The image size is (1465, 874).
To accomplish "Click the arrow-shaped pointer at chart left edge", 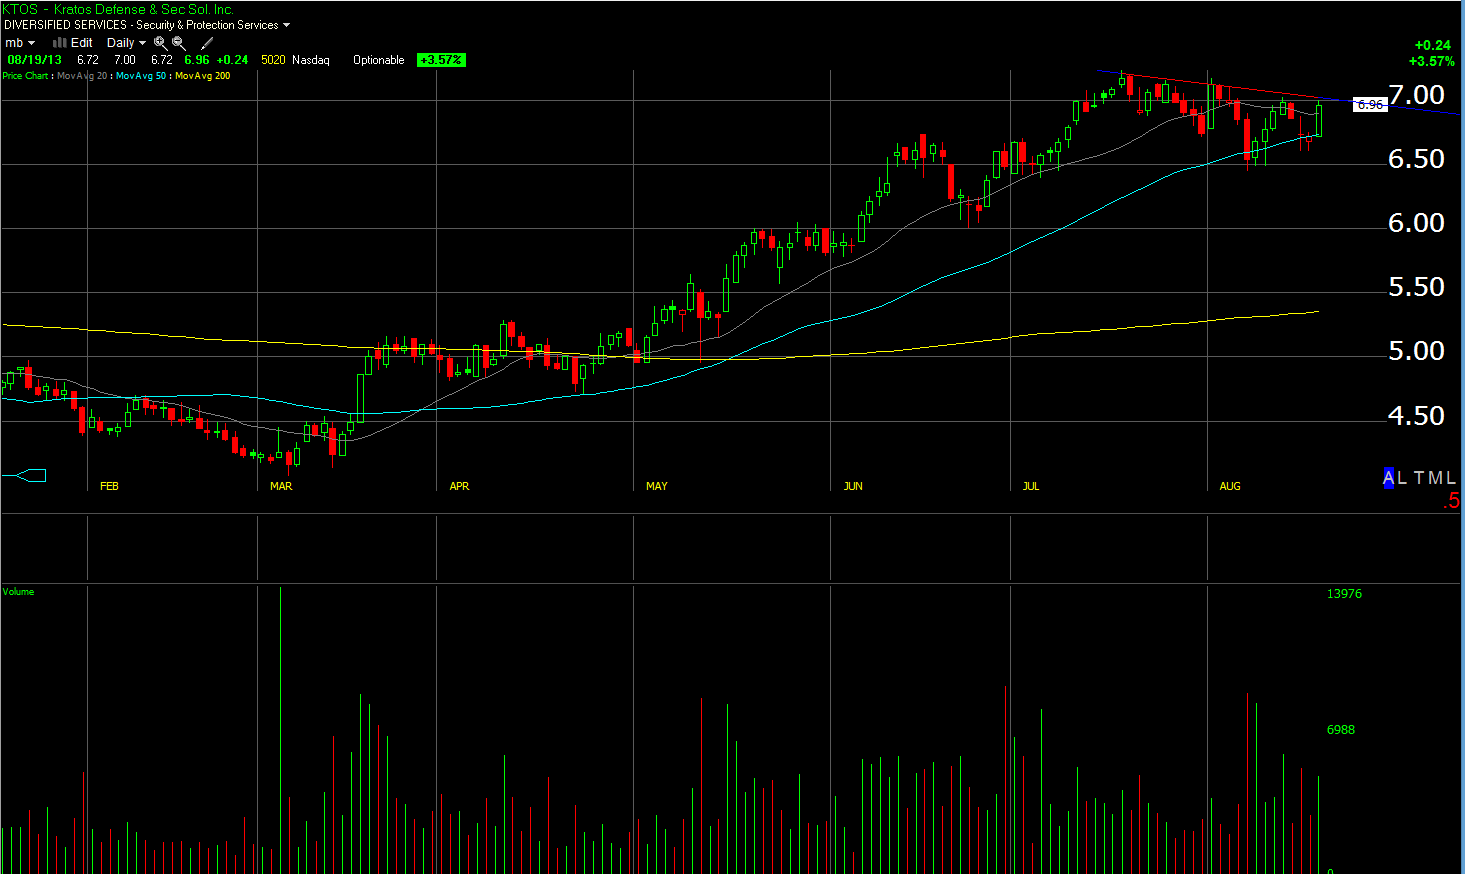I will point(31,475).
